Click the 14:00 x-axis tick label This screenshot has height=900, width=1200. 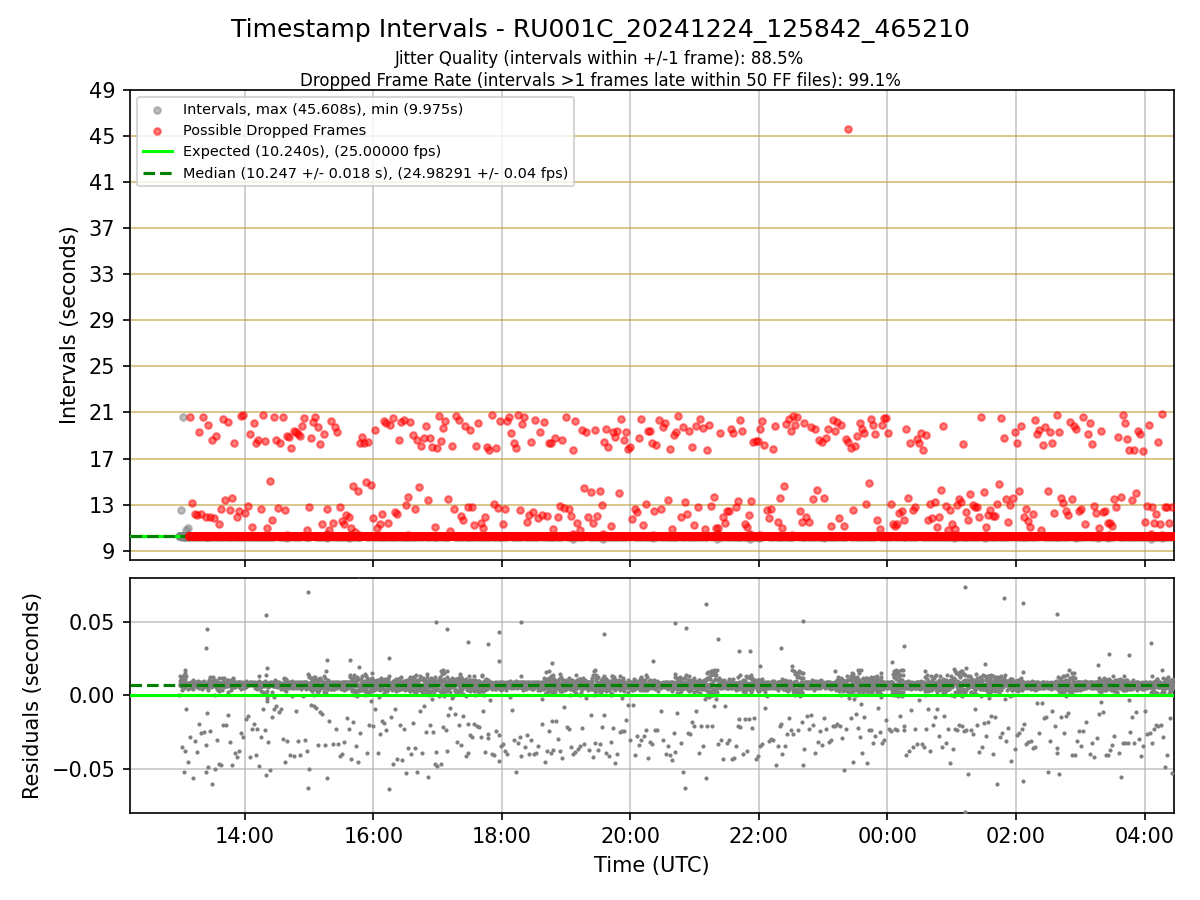coord(244,834)
